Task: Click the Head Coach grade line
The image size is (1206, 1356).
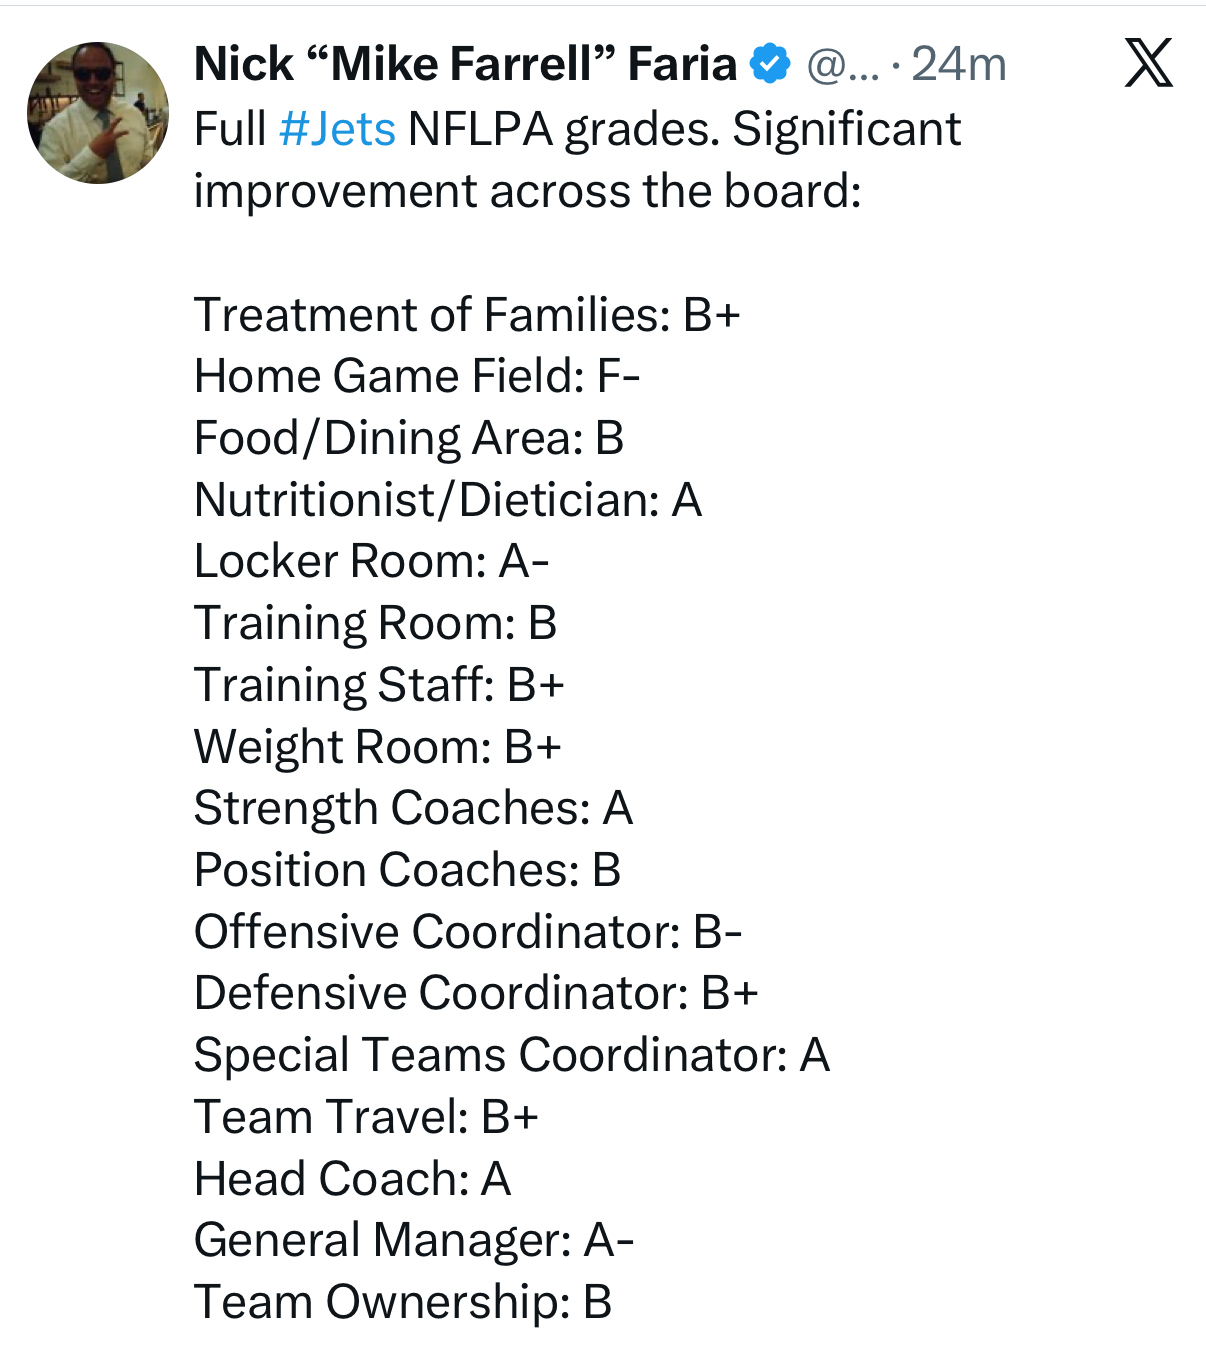Action: pos(352,1179)
